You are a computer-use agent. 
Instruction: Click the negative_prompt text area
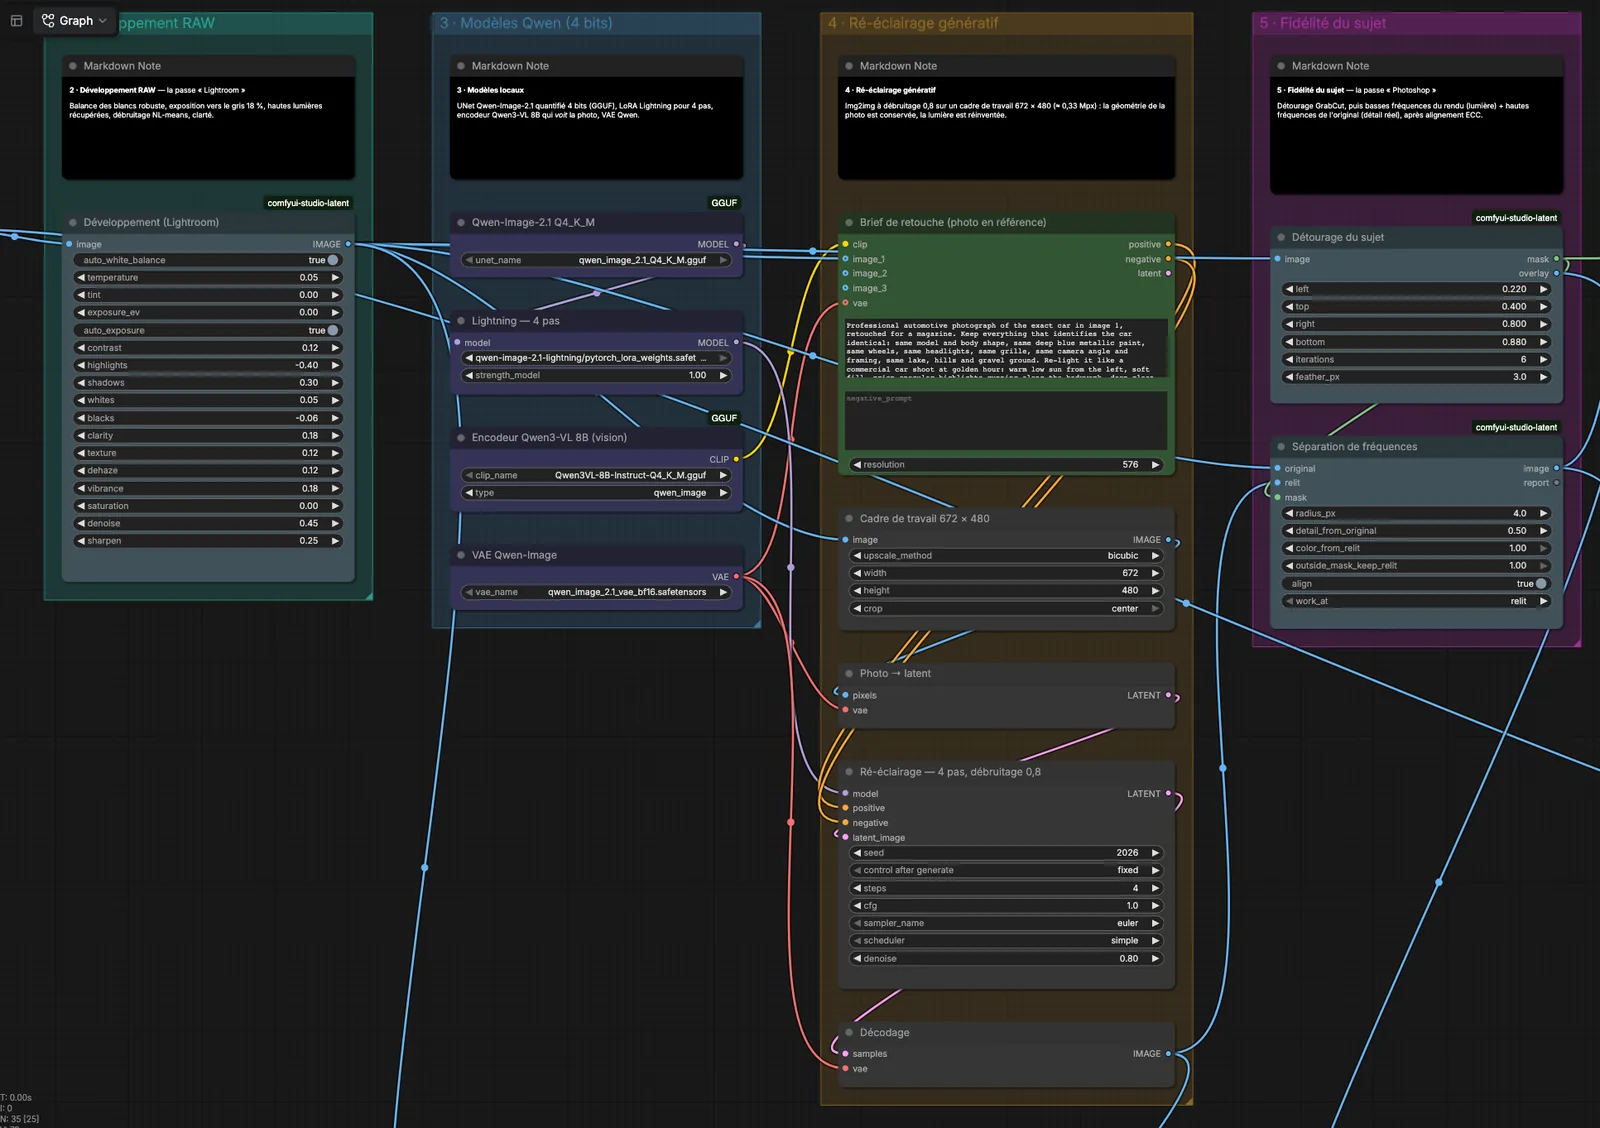(x=1006, y=420)
